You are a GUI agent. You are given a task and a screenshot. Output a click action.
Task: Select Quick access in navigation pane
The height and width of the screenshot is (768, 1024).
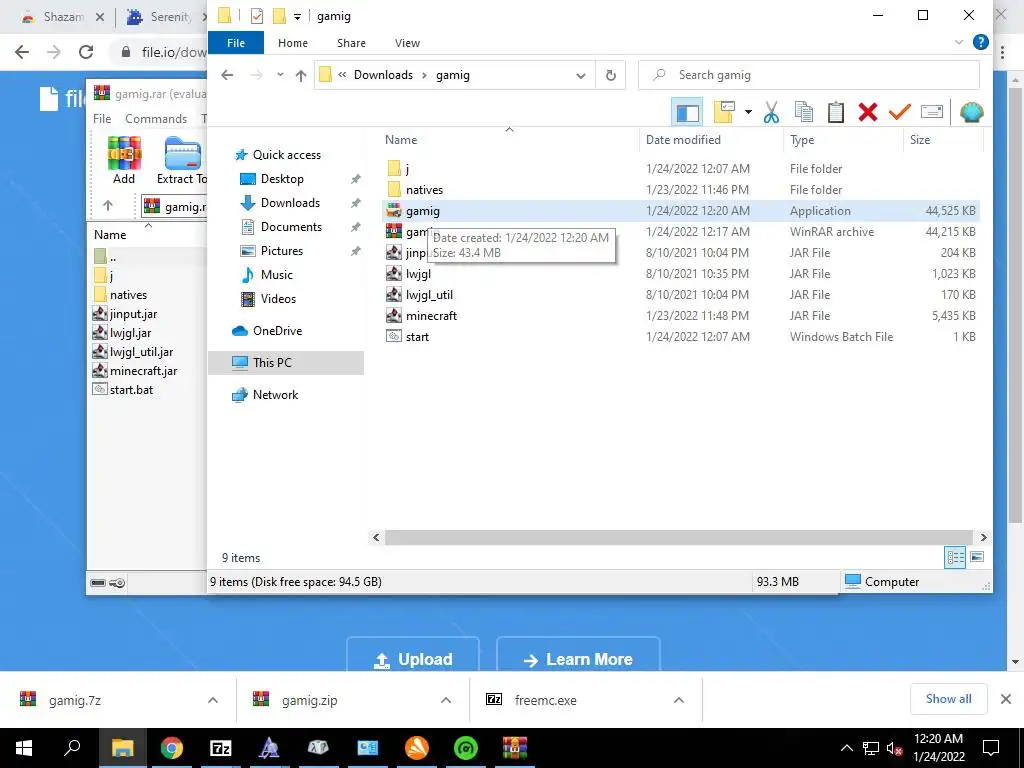(x=286, y=155)
